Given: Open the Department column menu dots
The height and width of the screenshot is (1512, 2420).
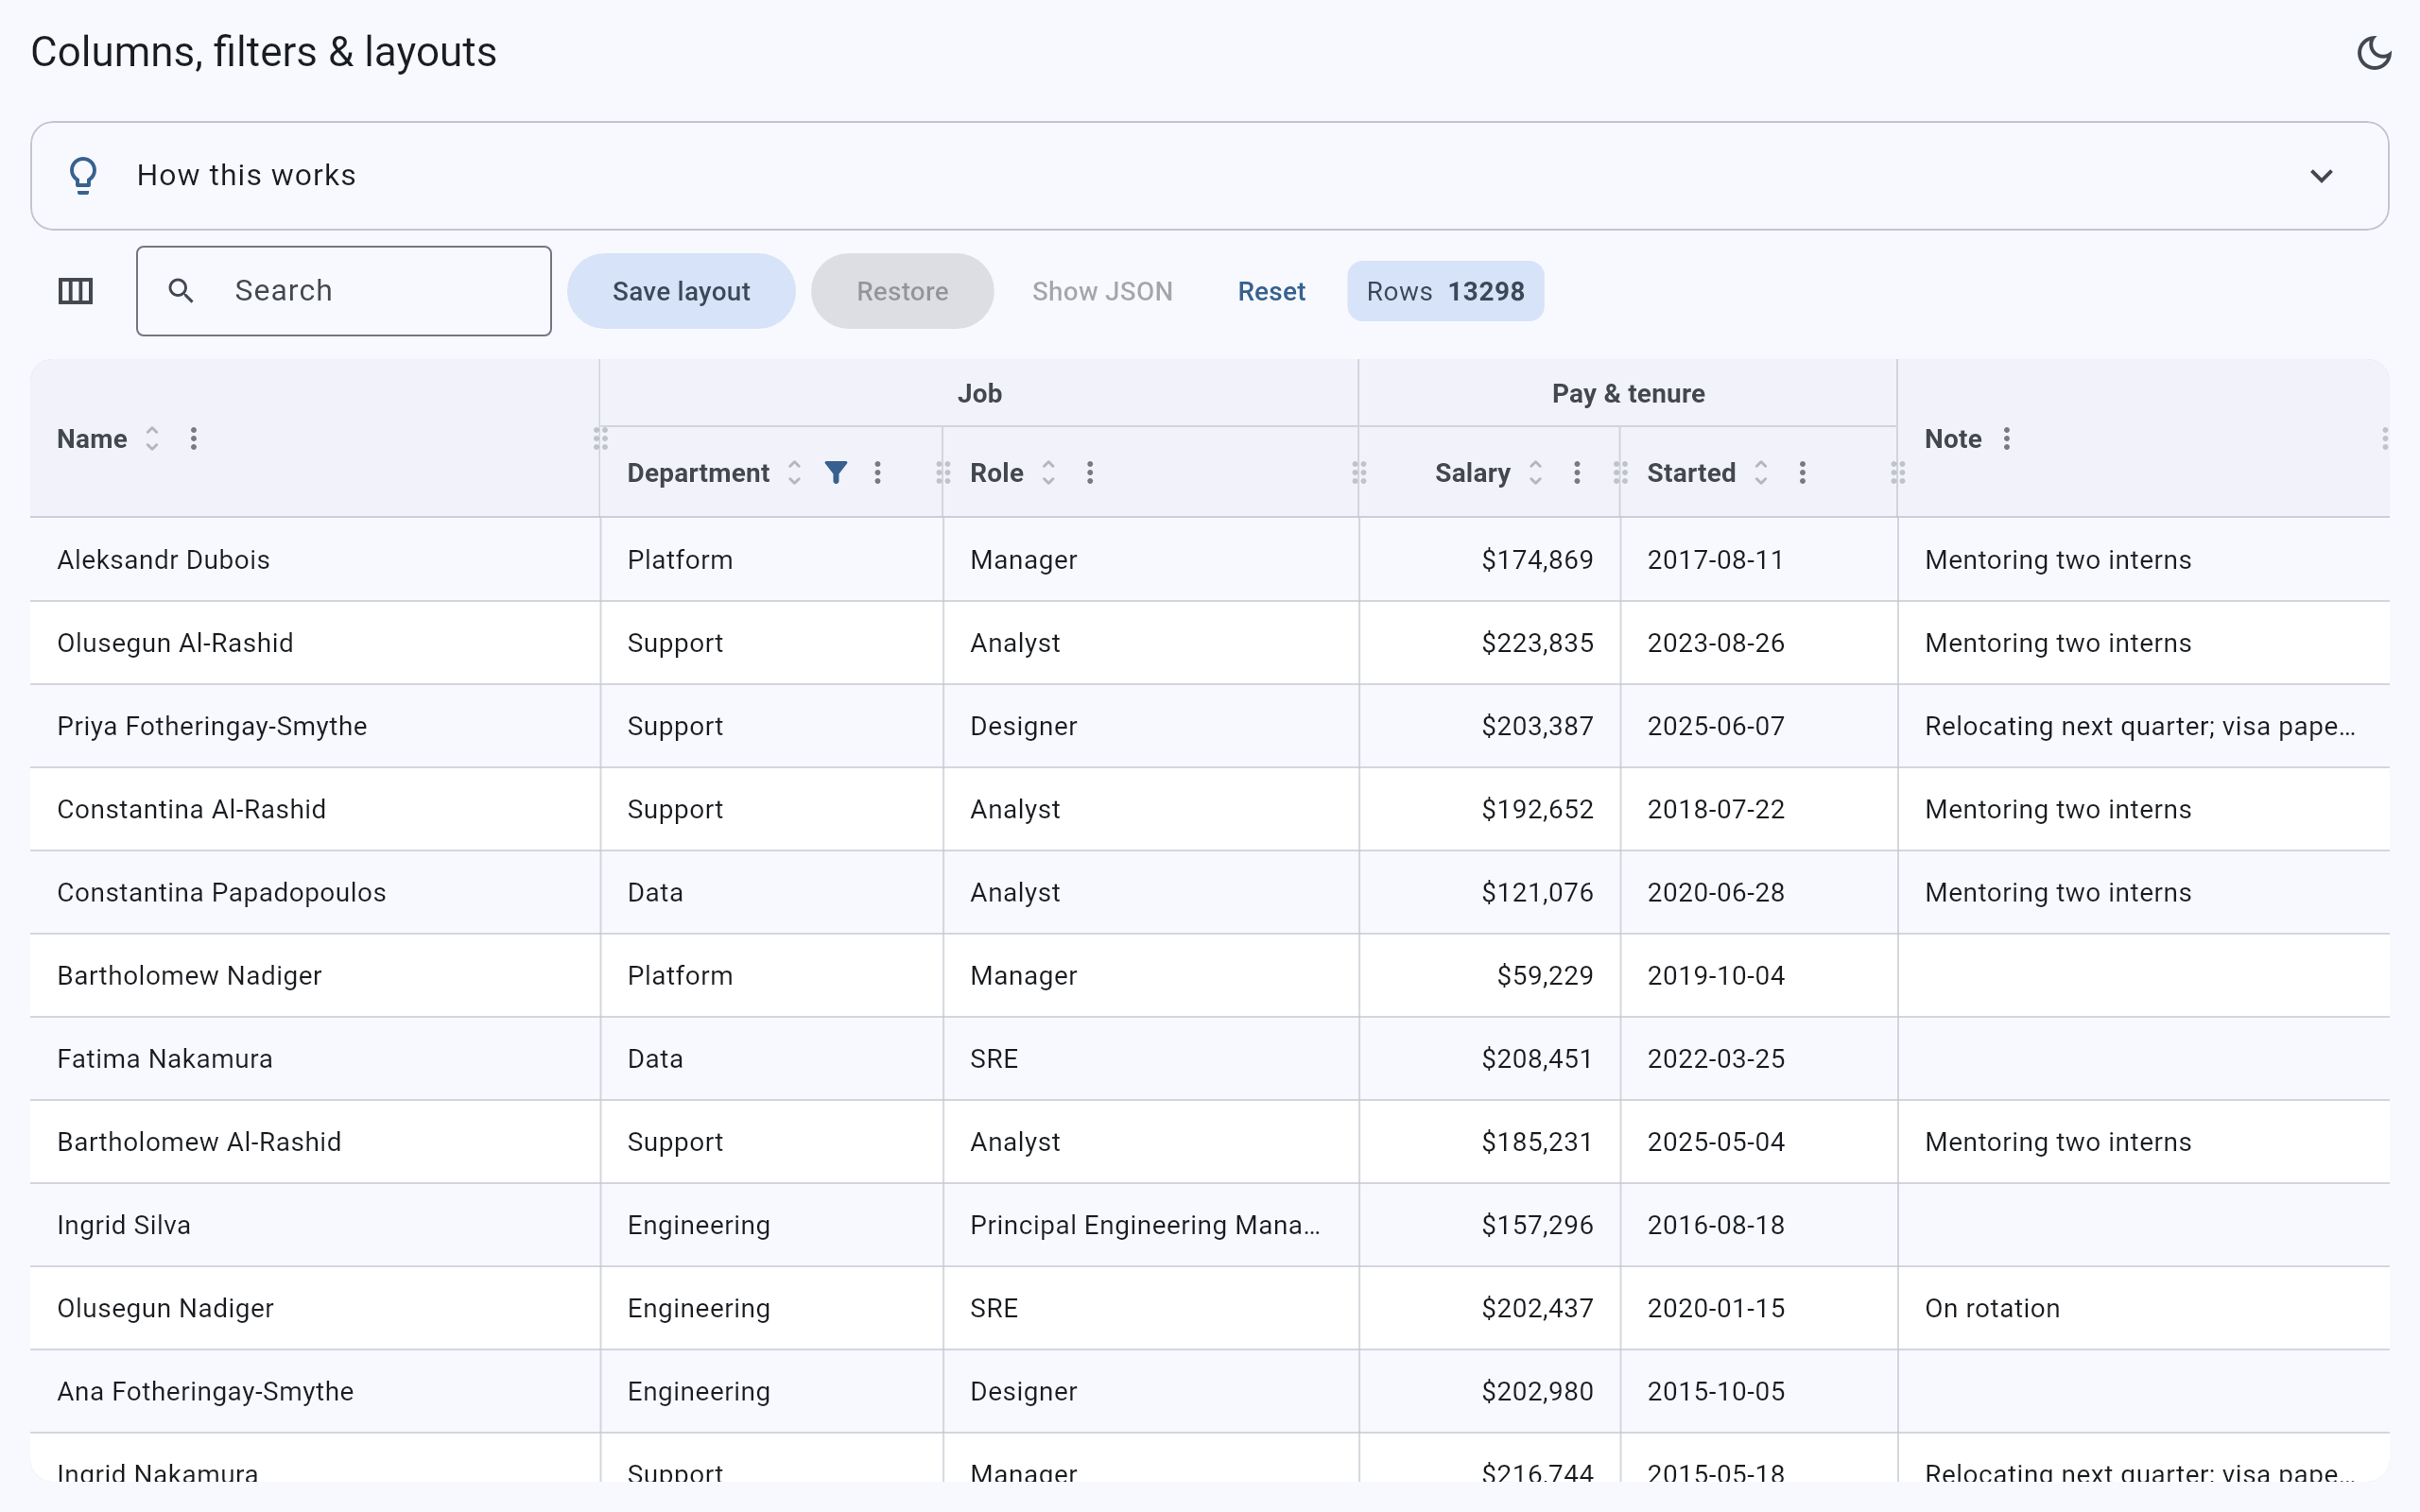Looking at the screenshot, I should 878,473.
